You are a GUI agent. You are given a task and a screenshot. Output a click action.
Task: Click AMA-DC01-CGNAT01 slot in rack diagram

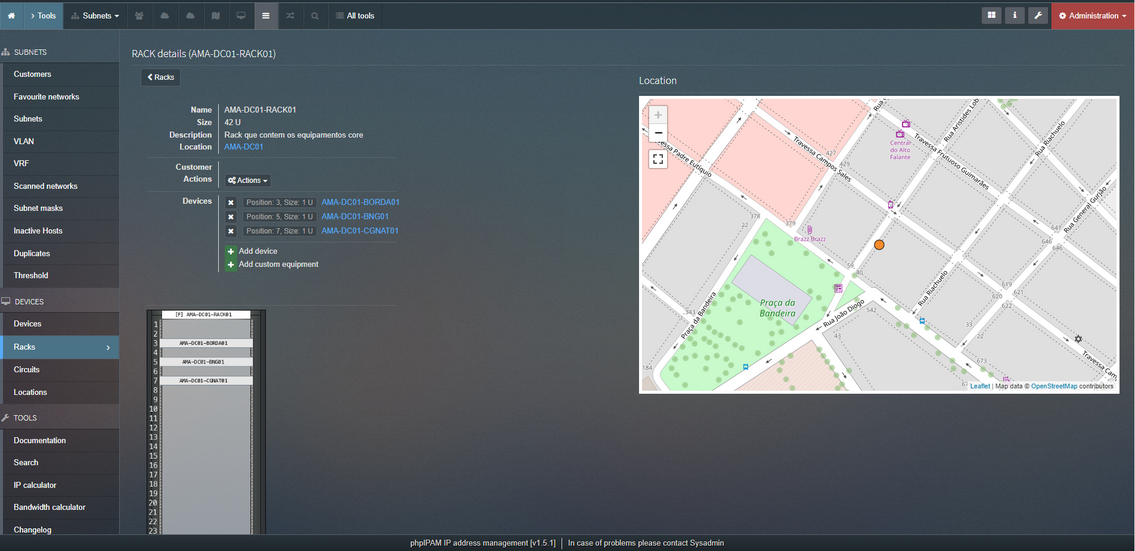(x=206, y=381)
